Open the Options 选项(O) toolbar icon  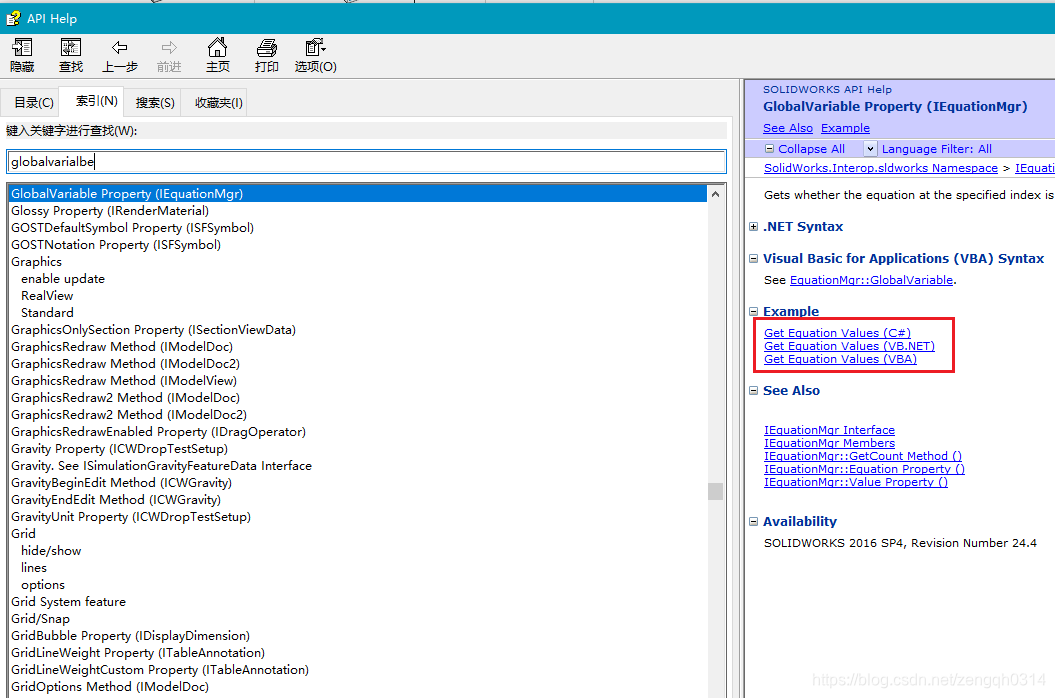pos(316,47)
